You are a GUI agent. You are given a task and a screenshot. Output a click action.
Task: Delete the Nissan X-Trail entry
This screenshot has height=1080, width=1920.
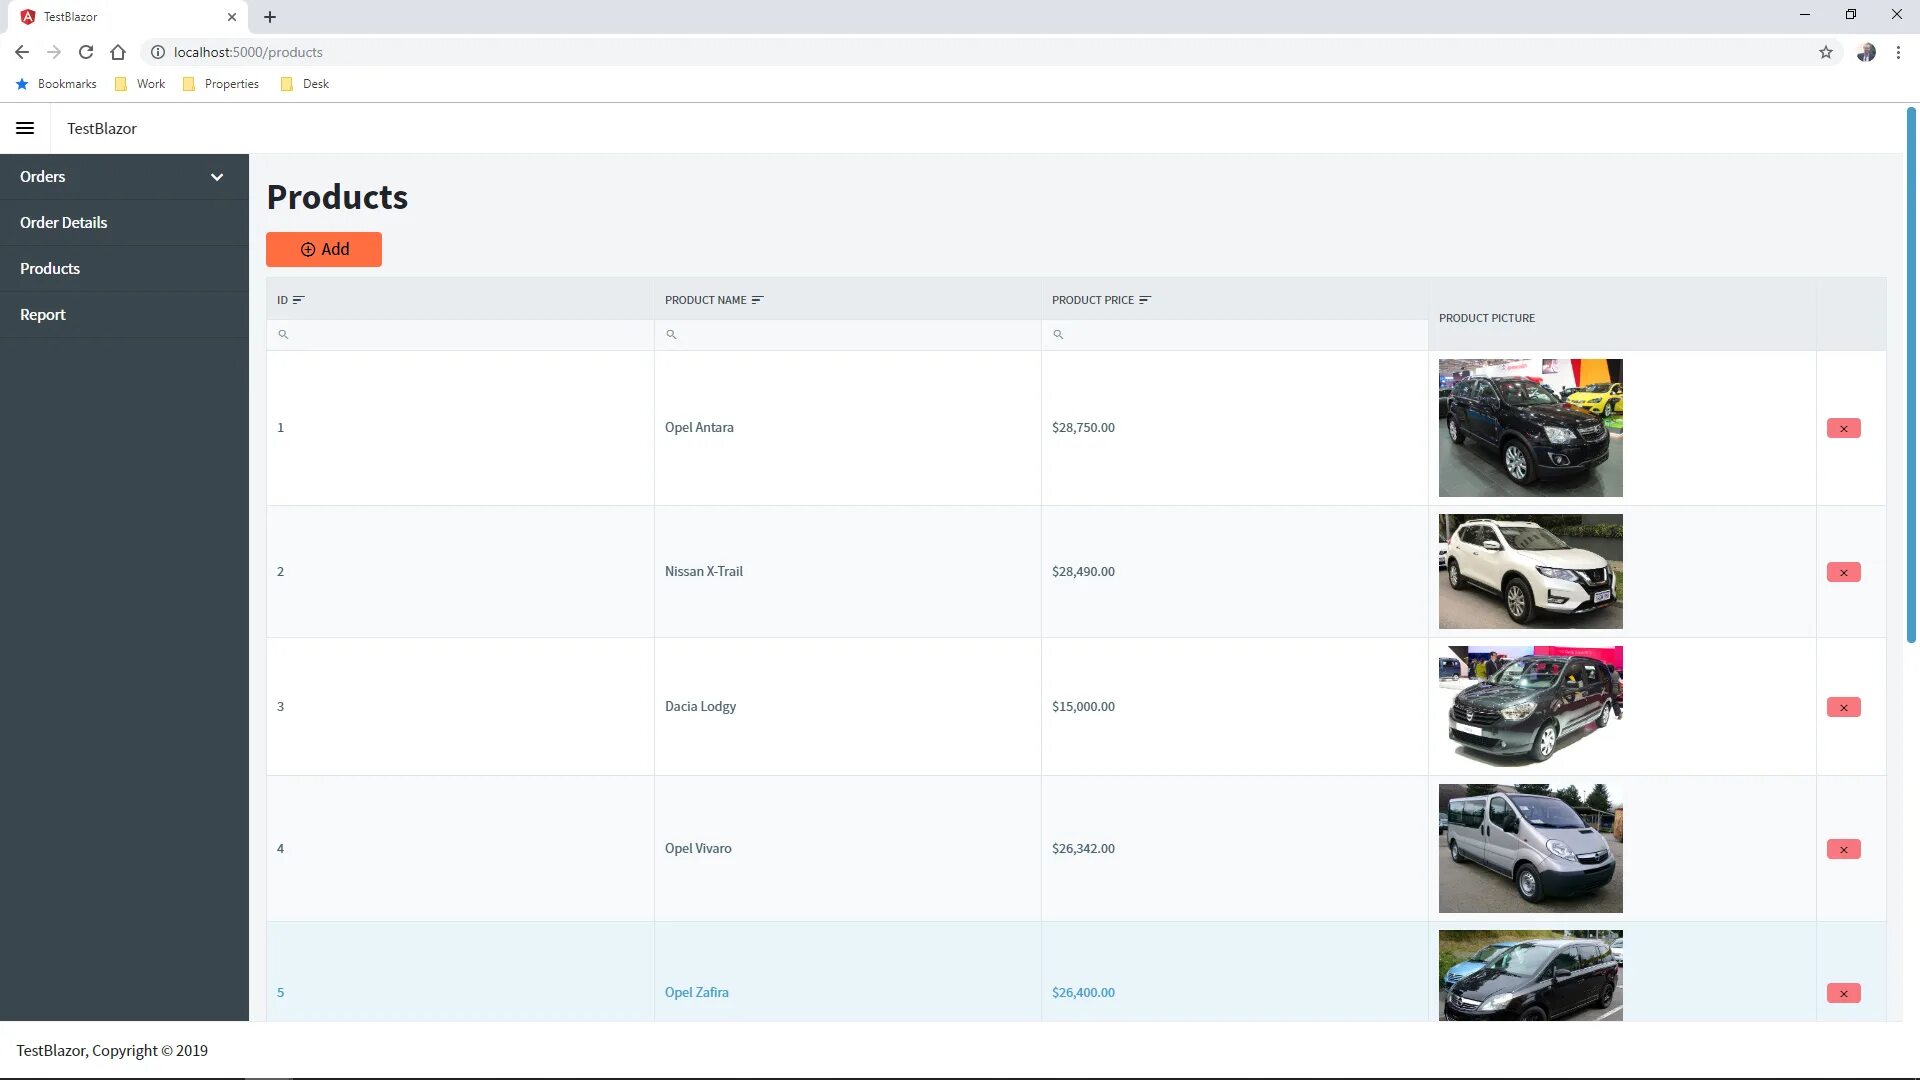pos(1844,571)
